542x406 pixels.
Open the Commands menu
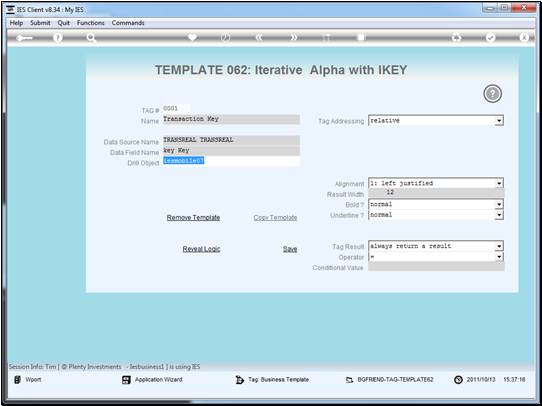pos(128,23)
